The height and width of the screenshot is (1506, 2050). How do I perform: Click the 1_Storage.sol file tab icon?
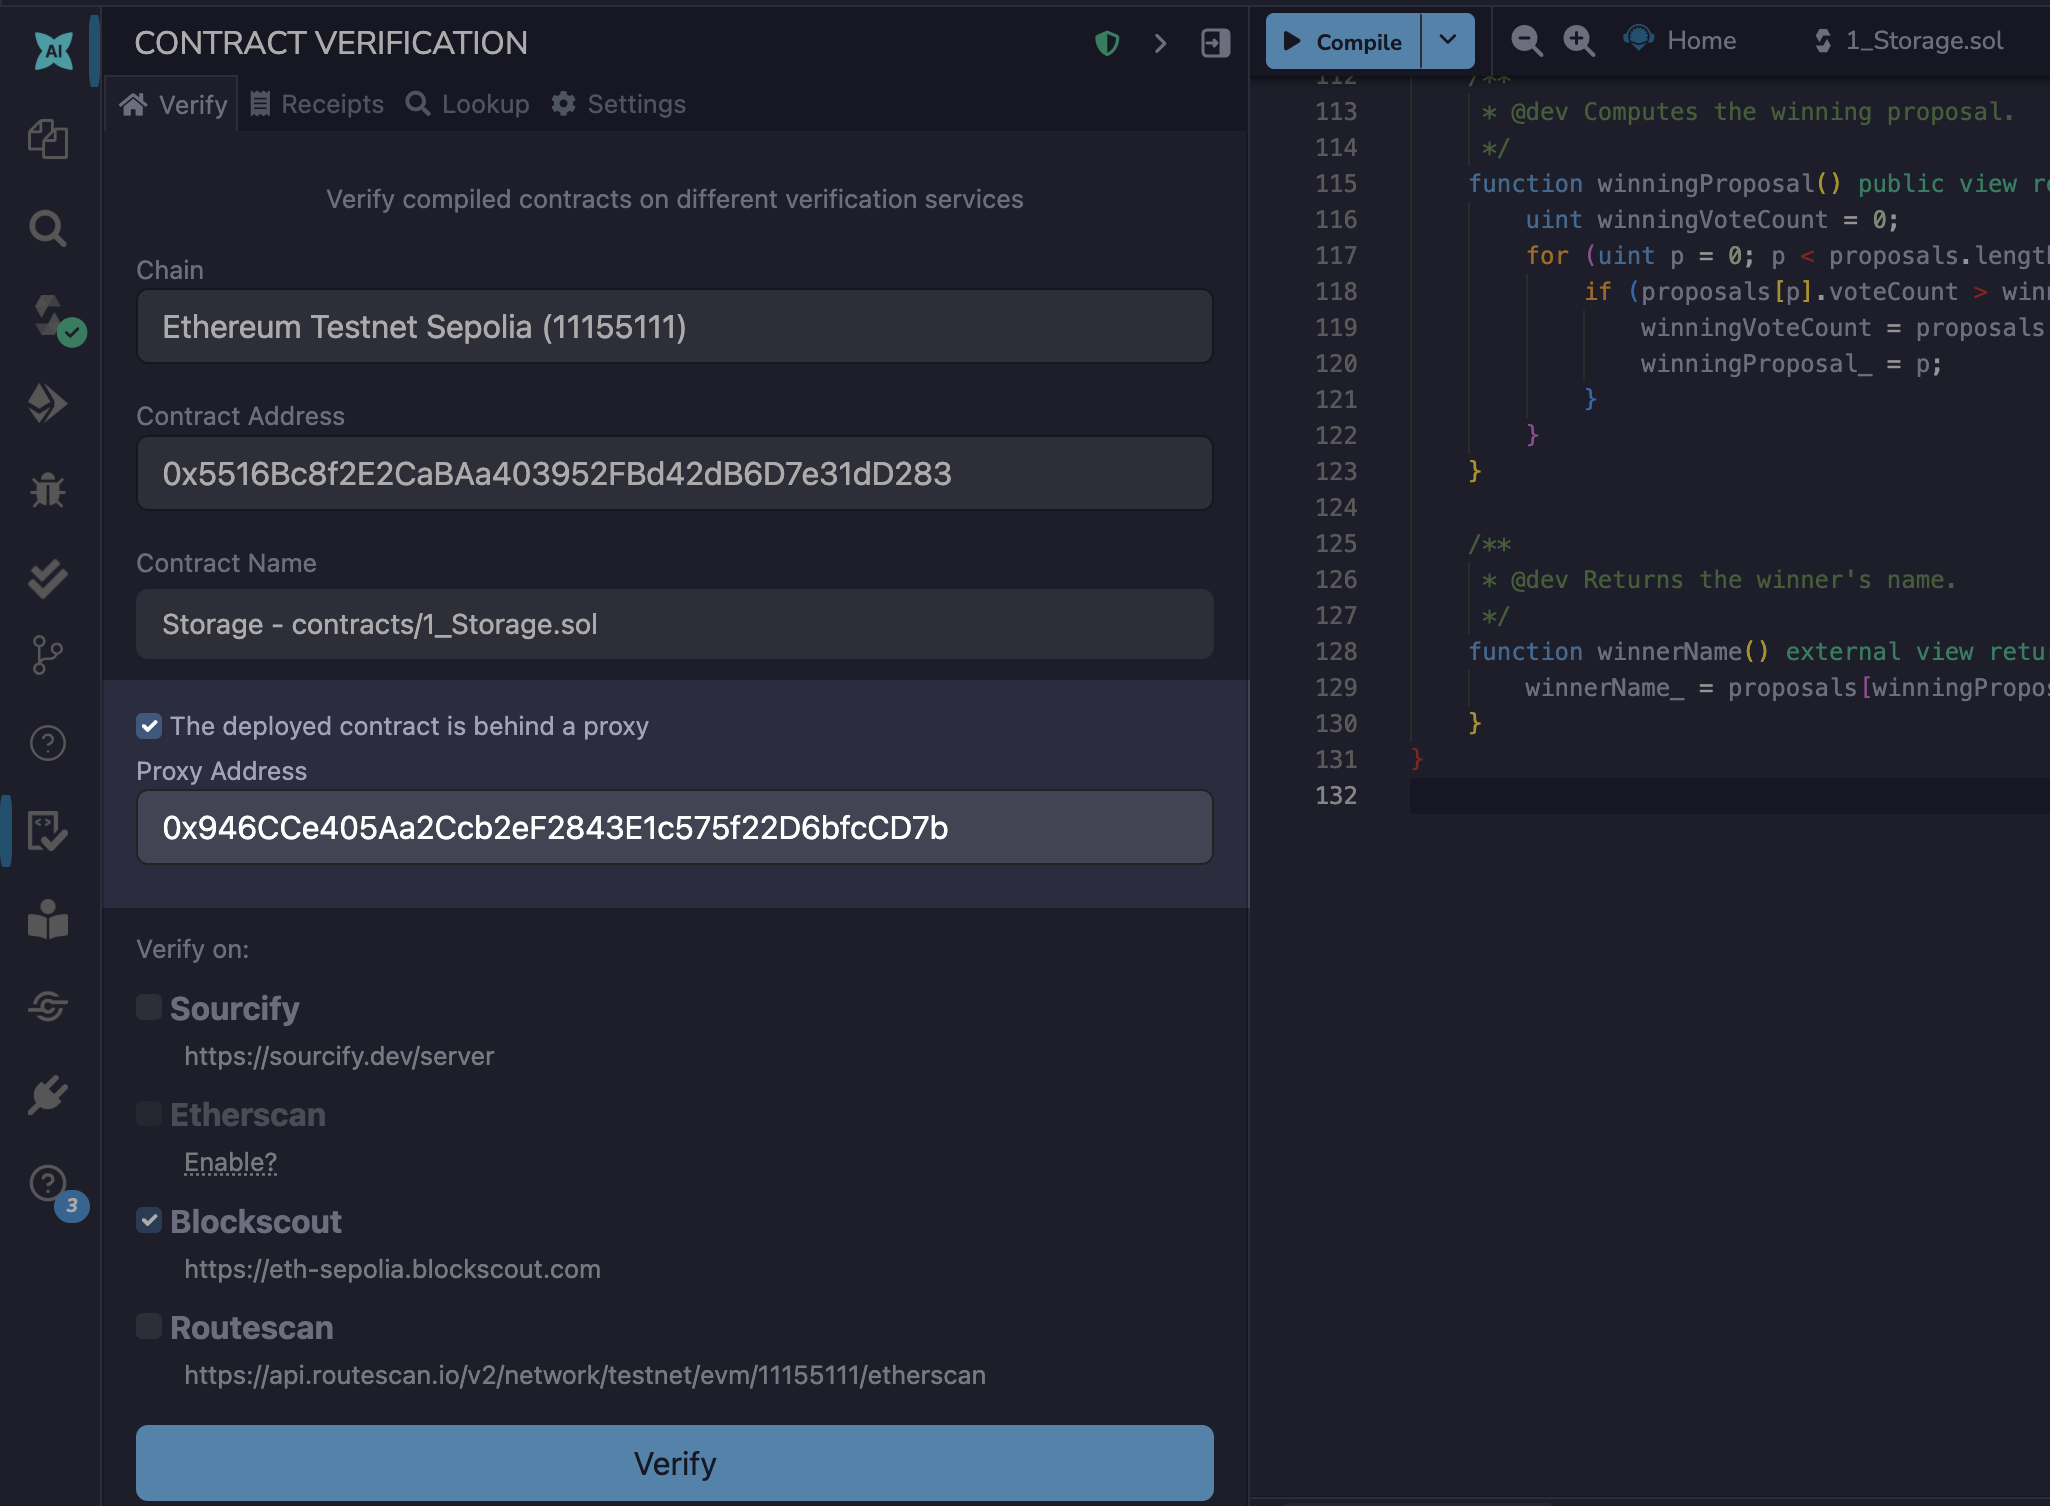[x=1824, y=41]
